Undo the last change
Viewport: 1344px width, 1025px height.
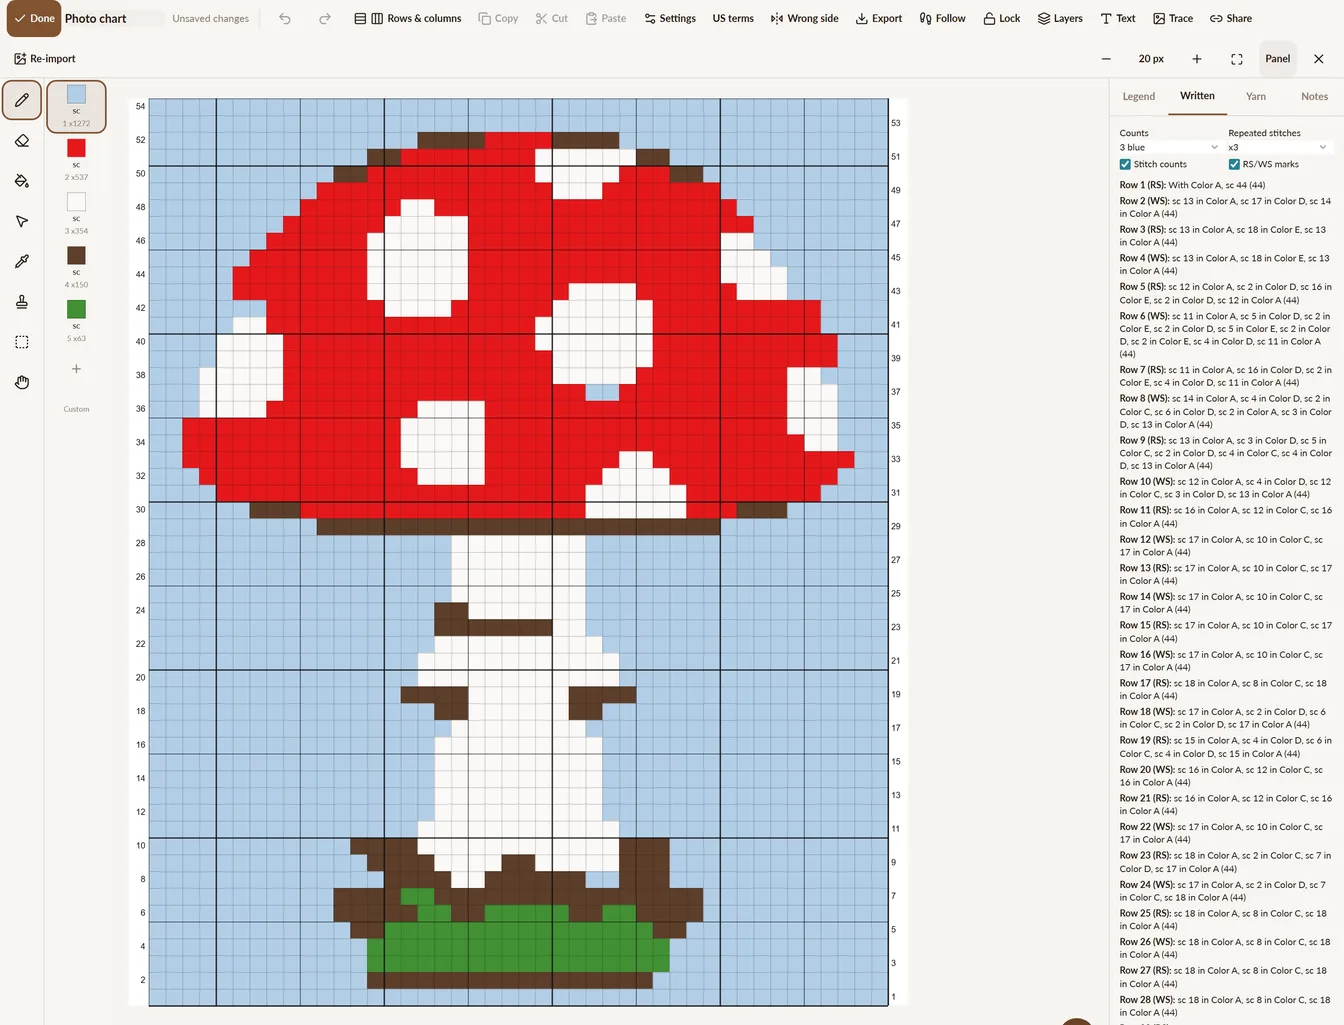pyautogui.click(x=285, y=18)
